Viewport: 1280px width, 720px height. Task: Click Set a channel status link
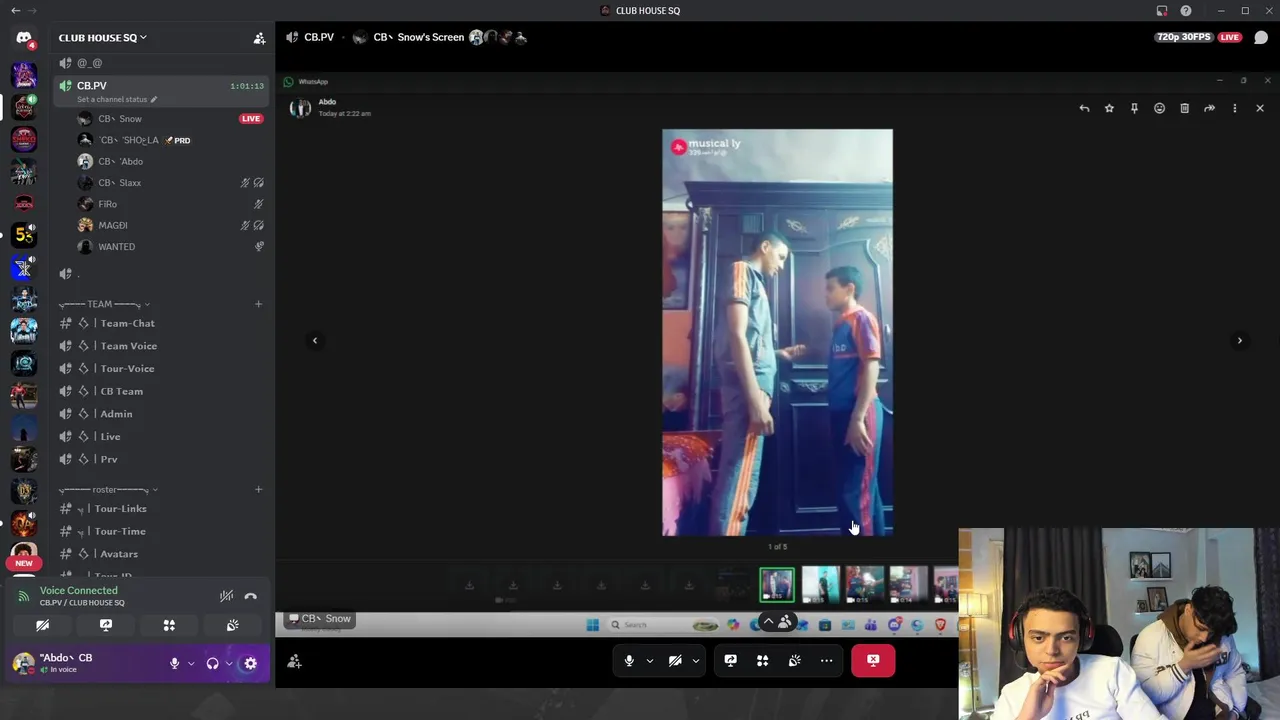[x=117, y=100]
